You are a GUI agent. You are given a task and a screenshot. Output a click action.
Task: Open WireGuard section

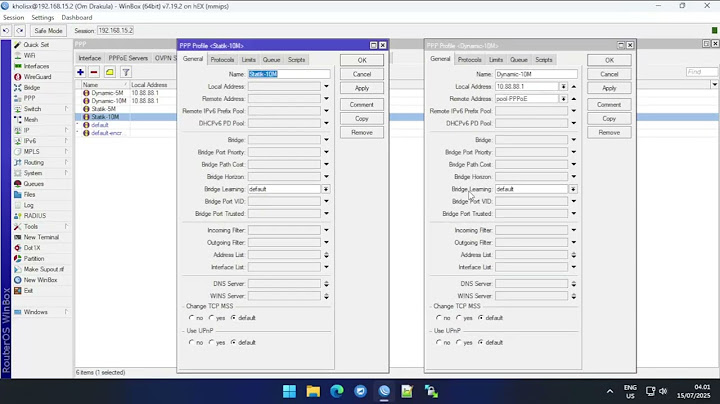(x=37, y=77)
